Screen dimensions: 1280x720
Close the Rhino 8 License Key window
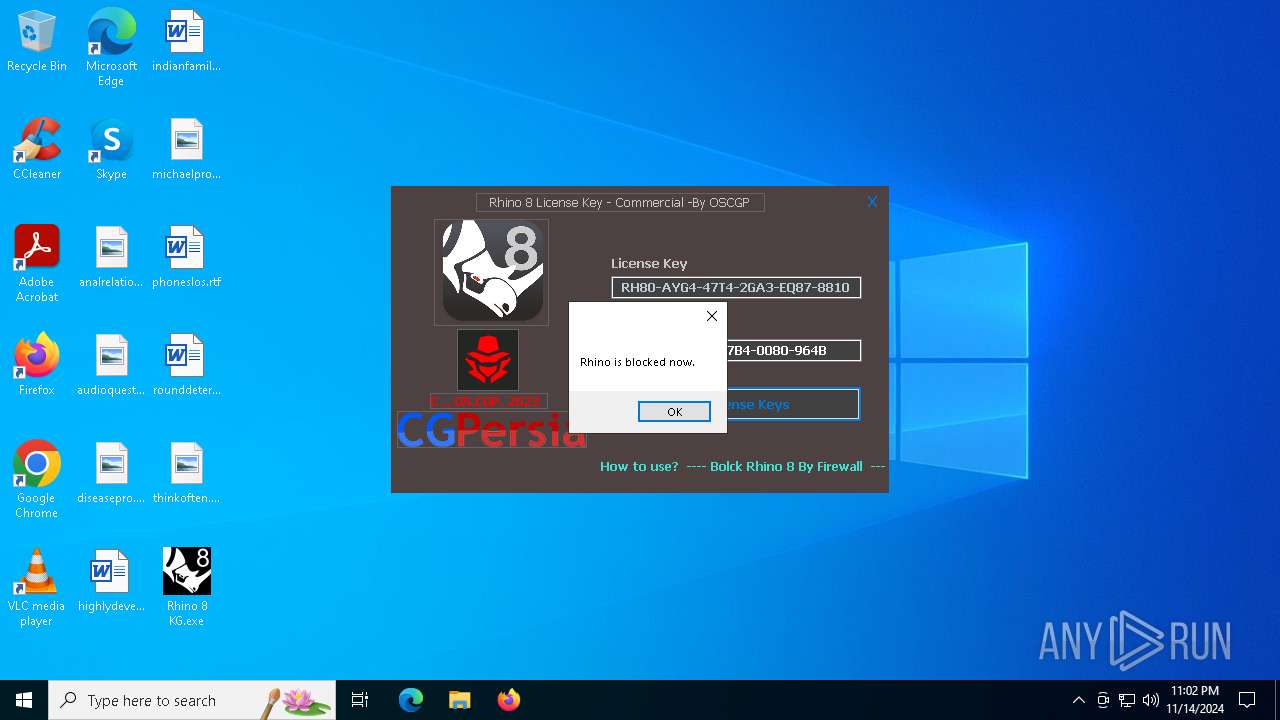click(872, 202)
